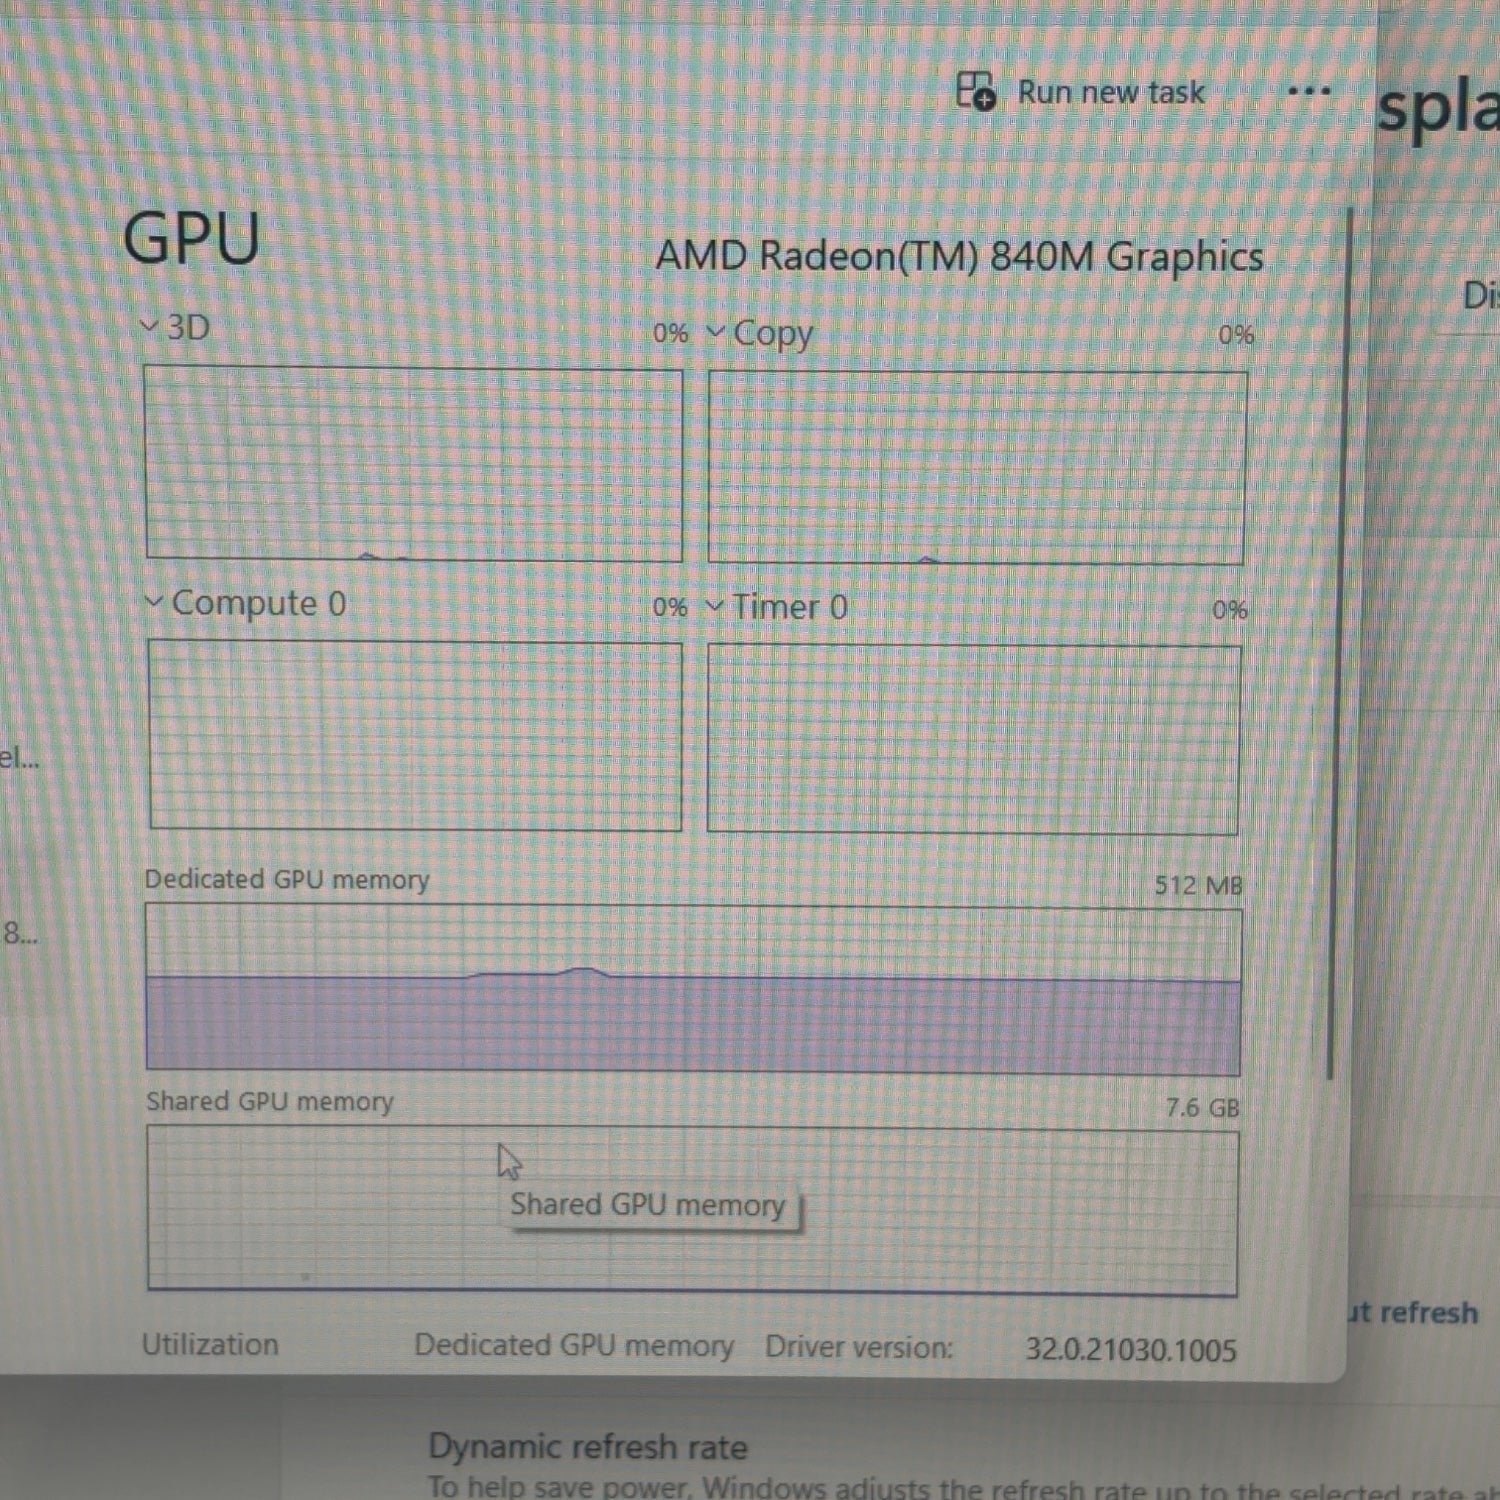The width and height of the screenshot is (1500, 1500).
Task: Open the three-dot more options menu
Action: [1309, 91]
